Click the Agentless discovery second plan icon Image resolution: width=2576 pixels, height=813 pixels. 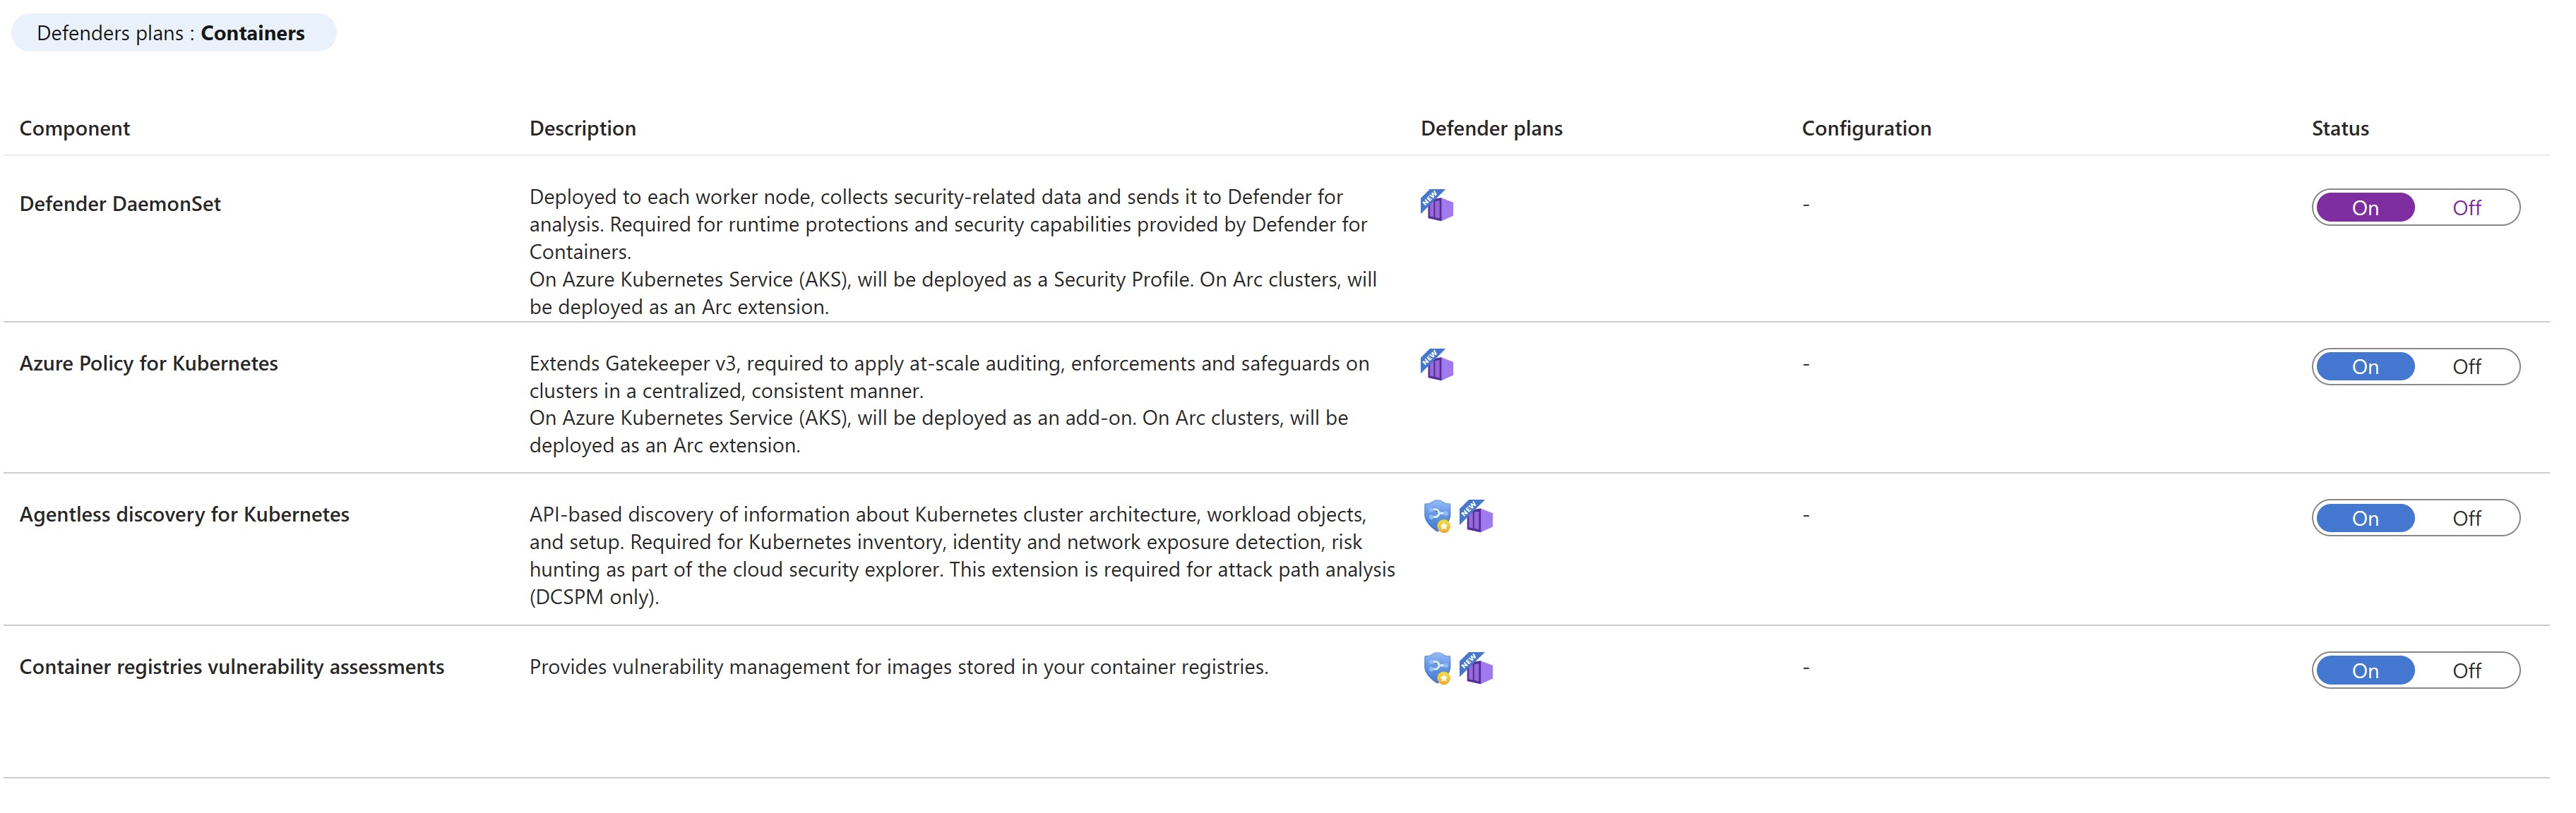pyautogui.click(x=1480, y=516)
